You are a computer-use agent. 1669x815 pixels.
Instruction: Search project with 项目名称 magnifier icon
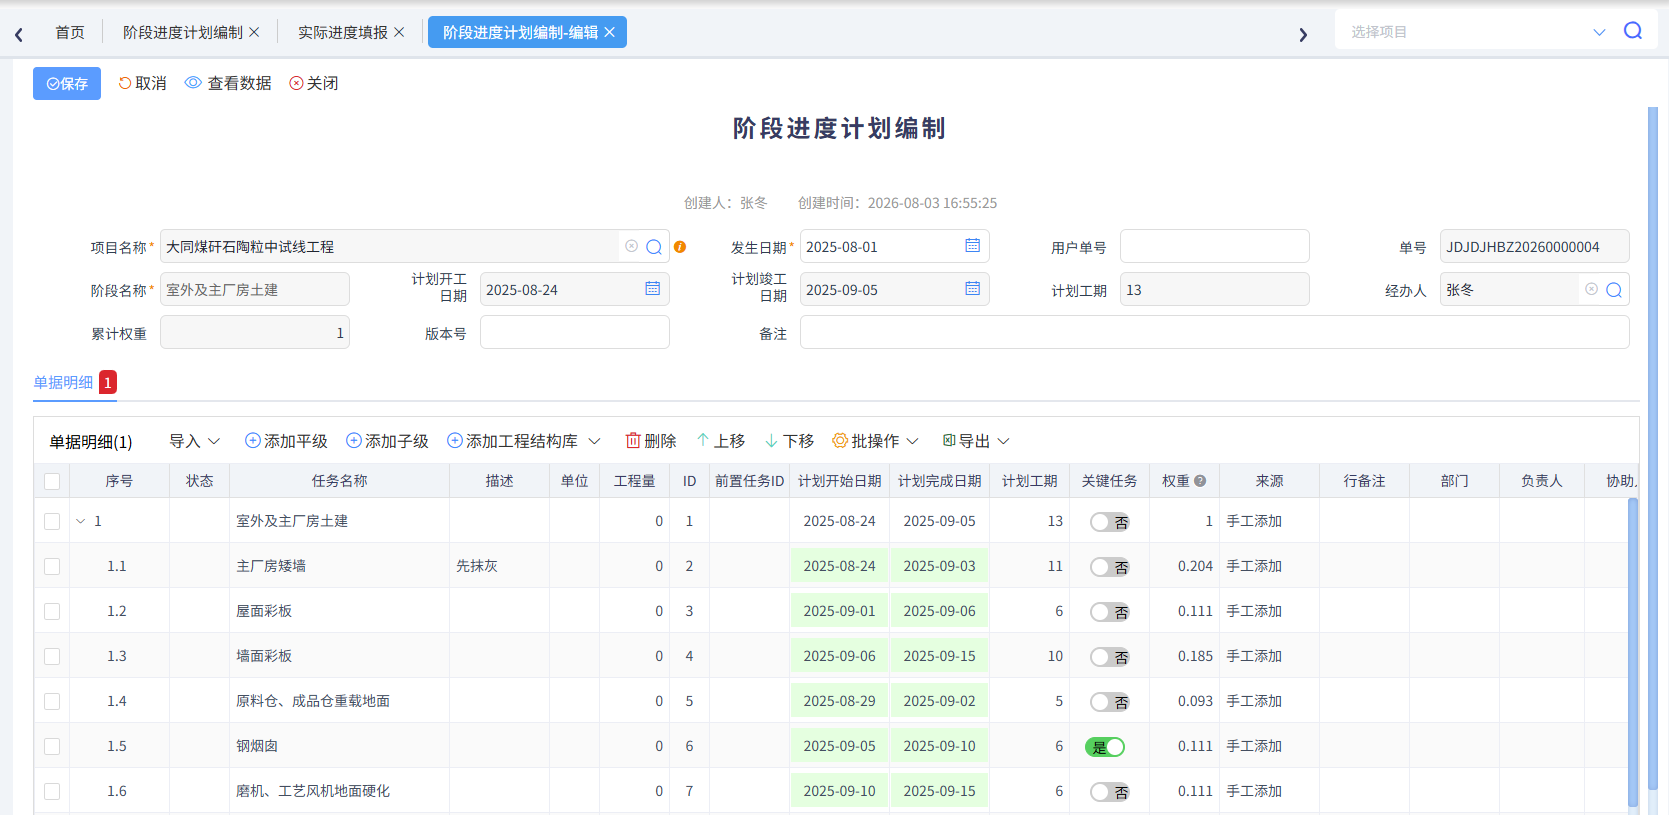tap(654, 247)
